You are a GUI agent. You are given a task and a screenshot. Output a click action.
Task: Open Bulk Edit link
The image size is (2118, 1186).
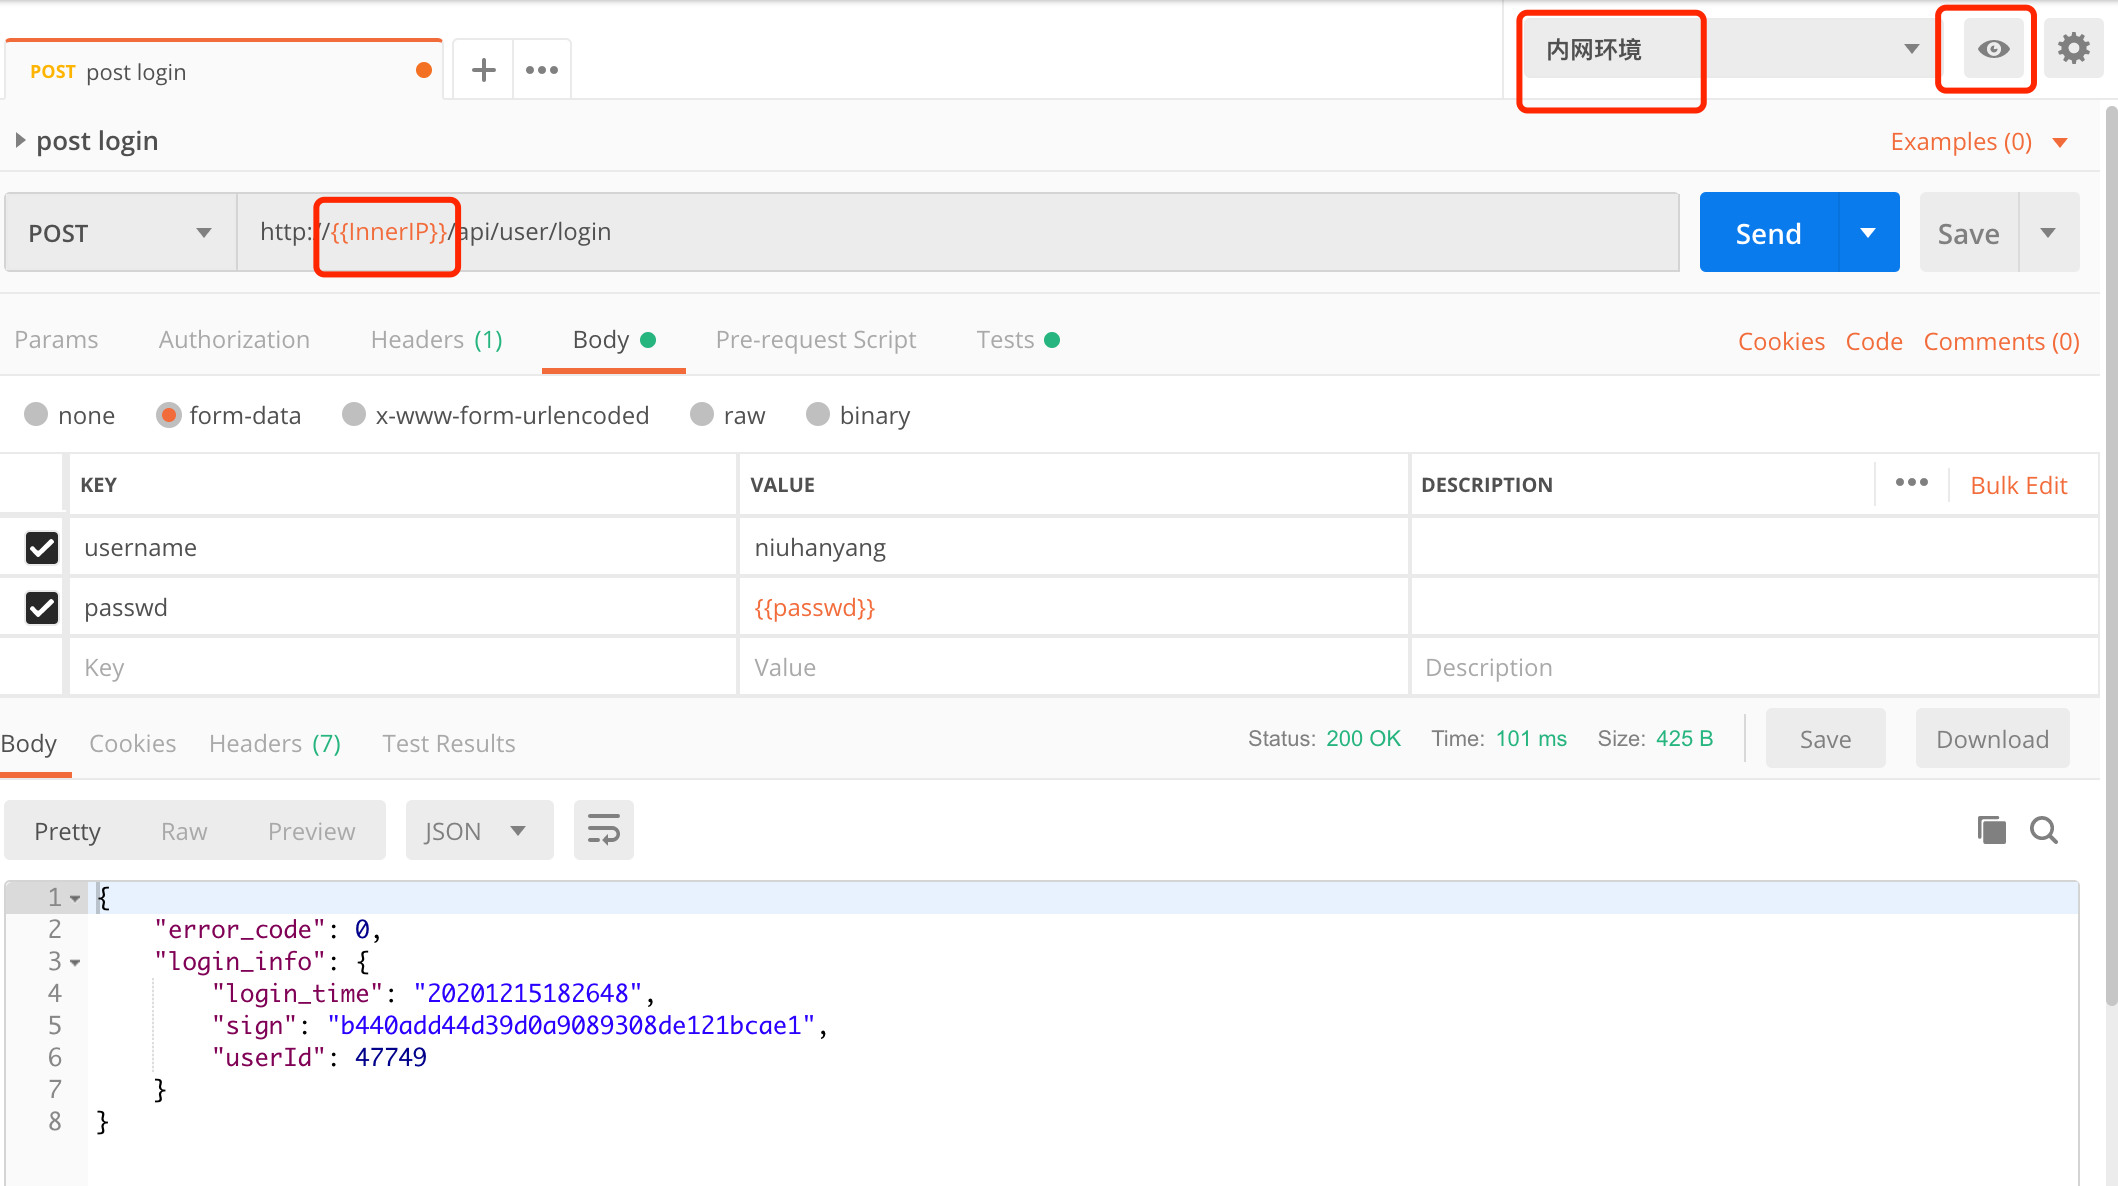click(2018, 485)
